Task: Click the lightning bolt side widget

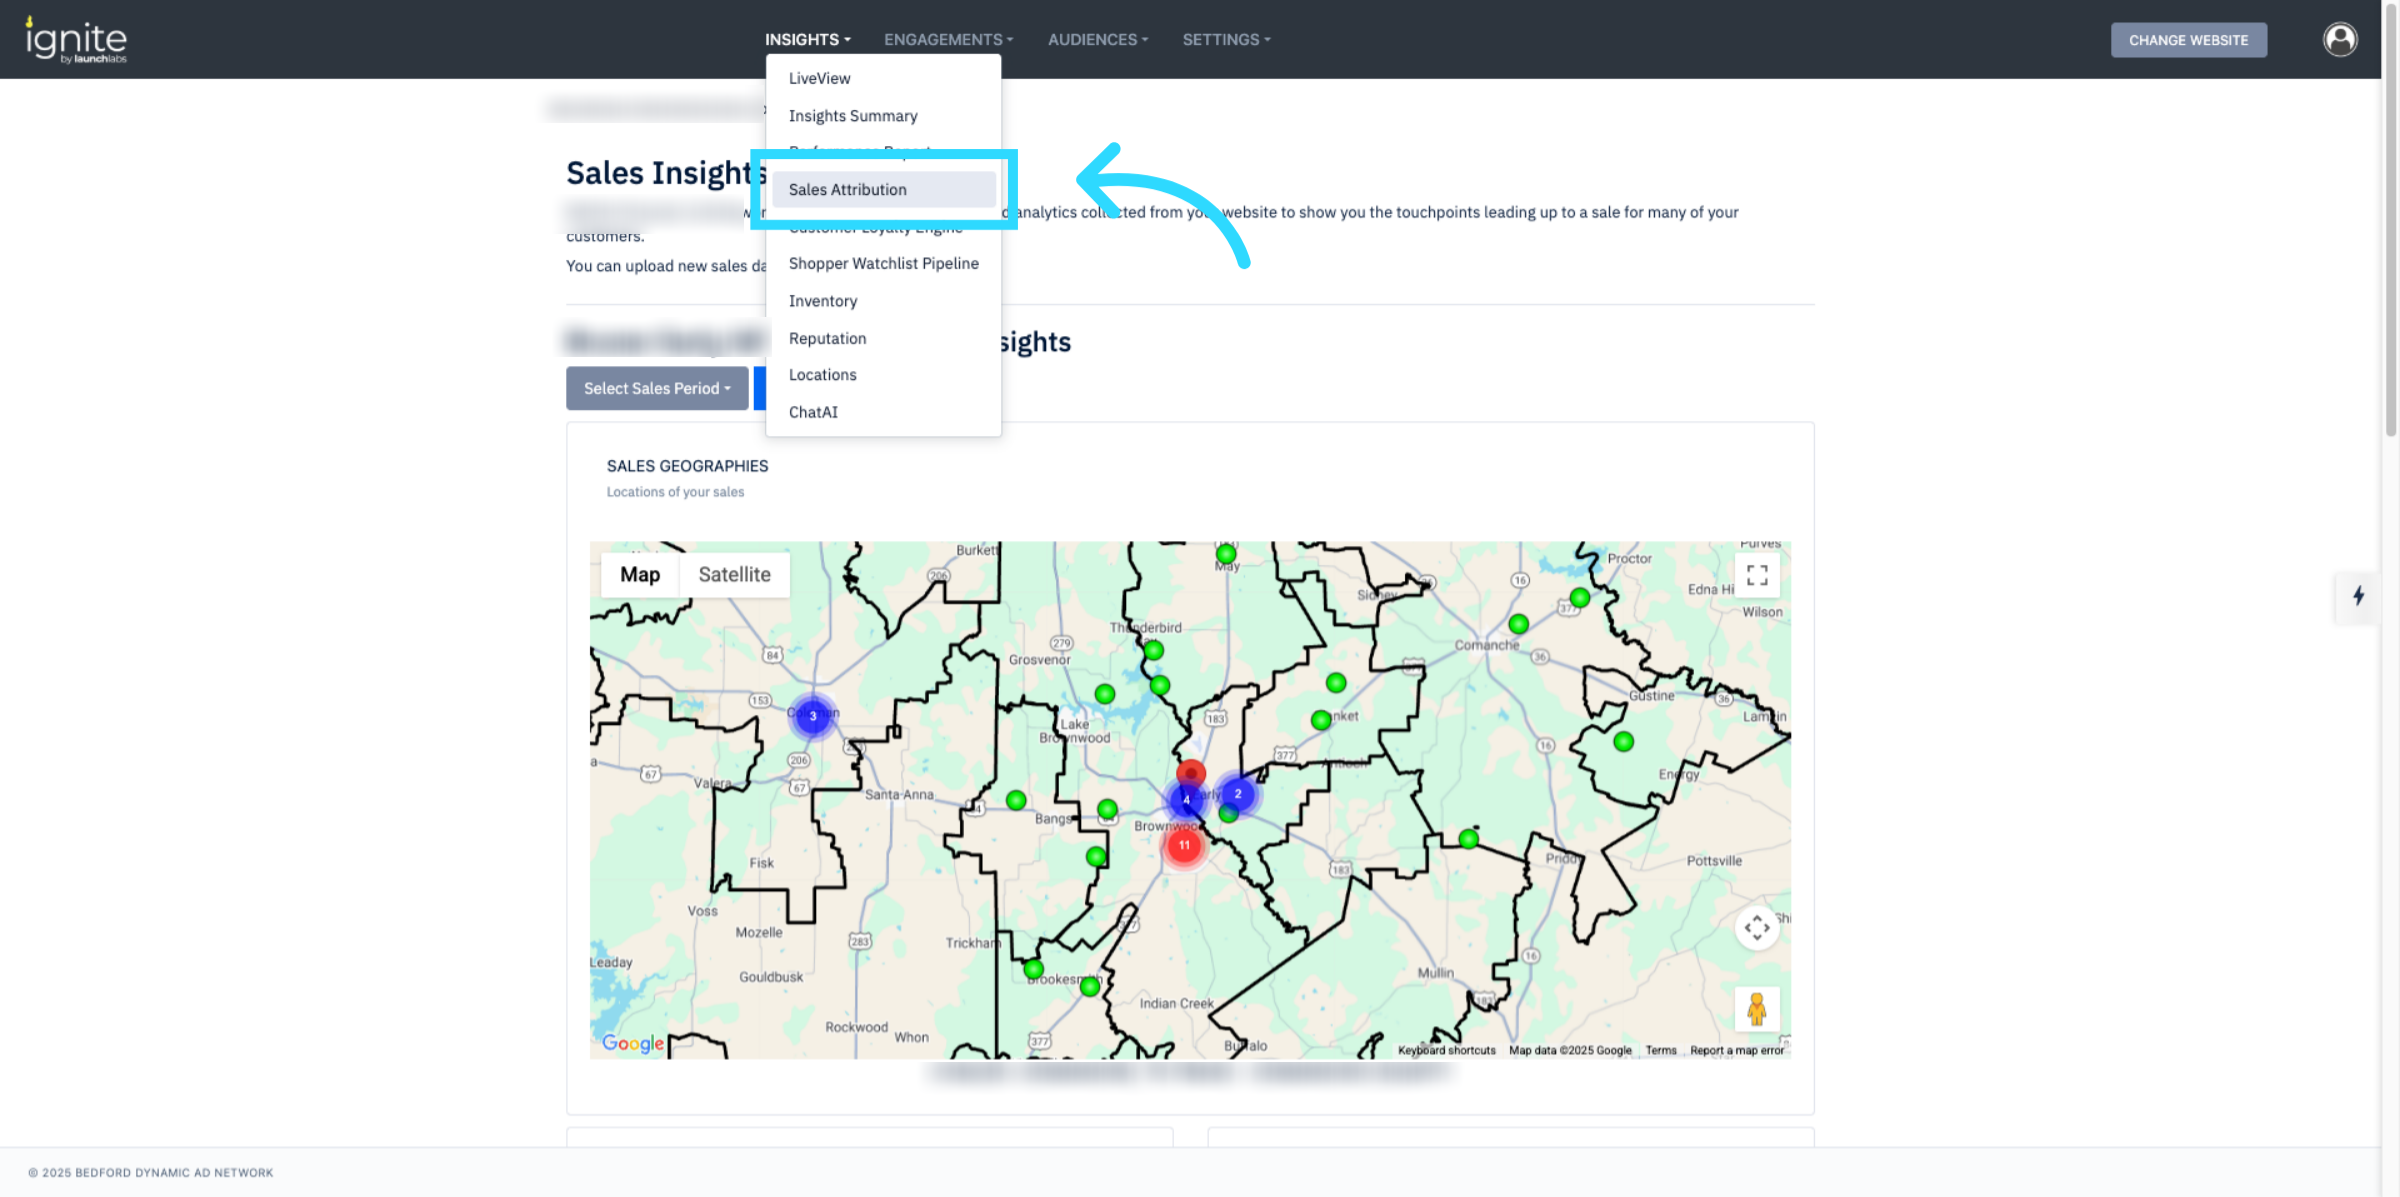Action: point(2358,596)
